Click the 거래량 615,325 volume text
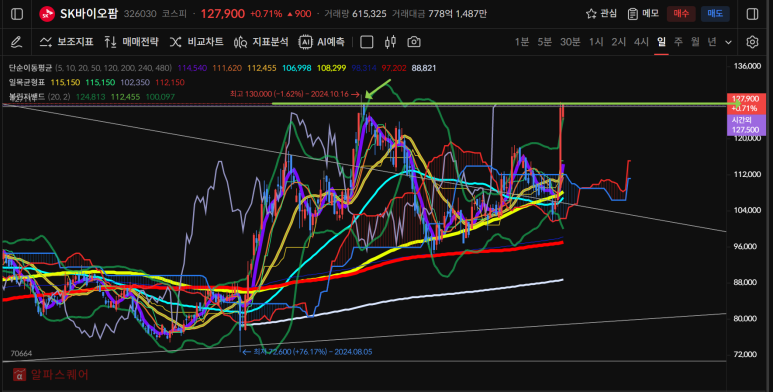Viewport: 773px width, 392px height. [x=355, y=14]
